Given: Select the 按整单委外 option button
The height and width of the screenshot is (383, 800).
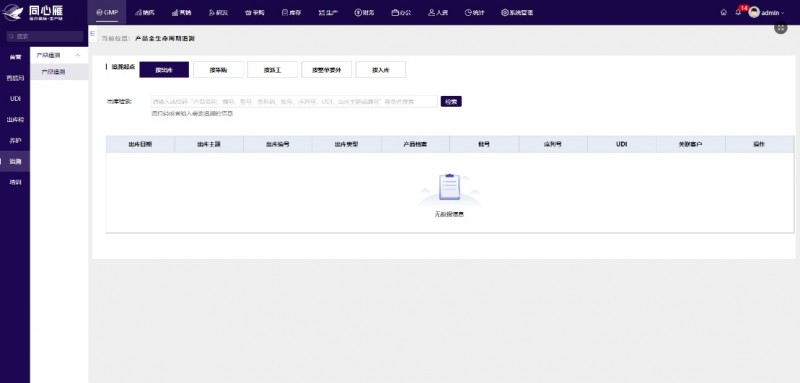Looking at the screenshot, I should (327, 70).
